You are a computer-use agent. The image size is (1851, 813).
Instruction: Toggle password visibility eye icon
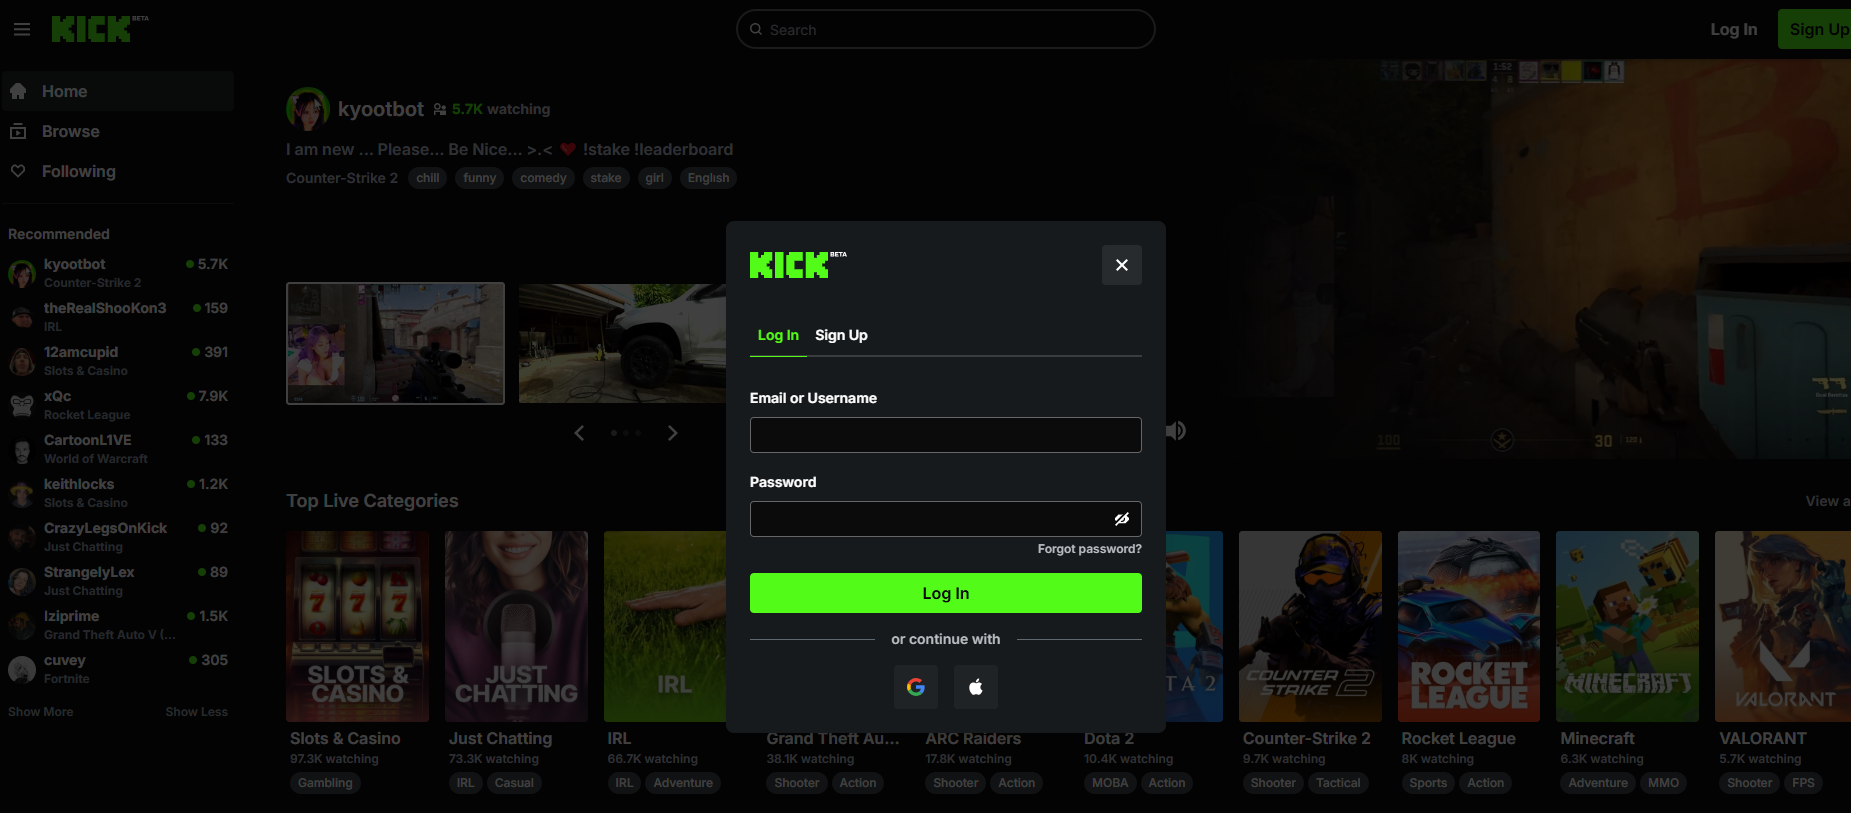click(1121, 519)
